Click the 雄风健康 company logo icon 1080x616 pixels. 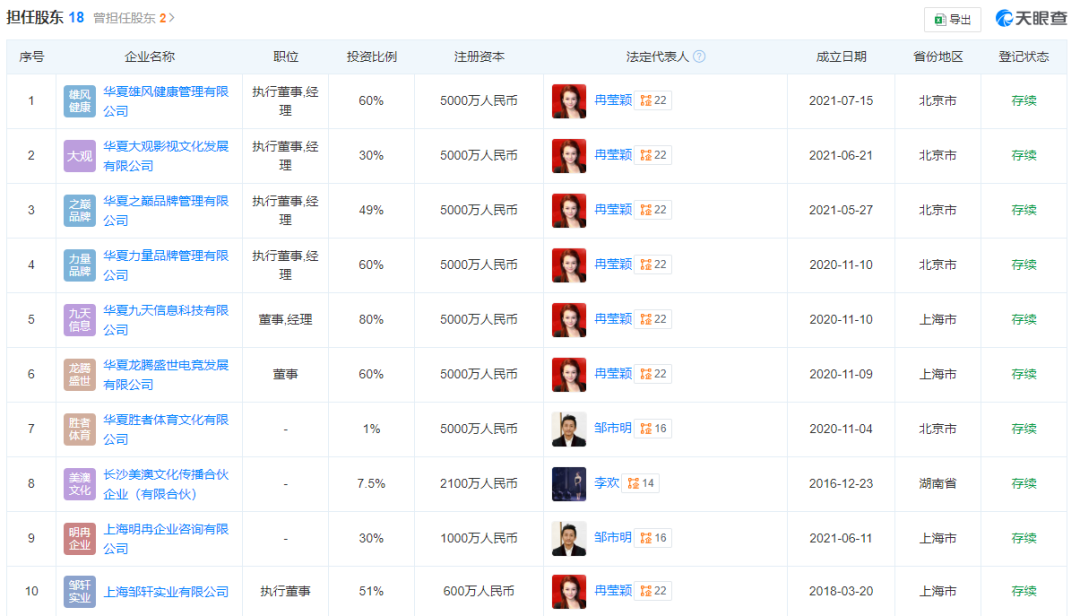pos(79,101)
